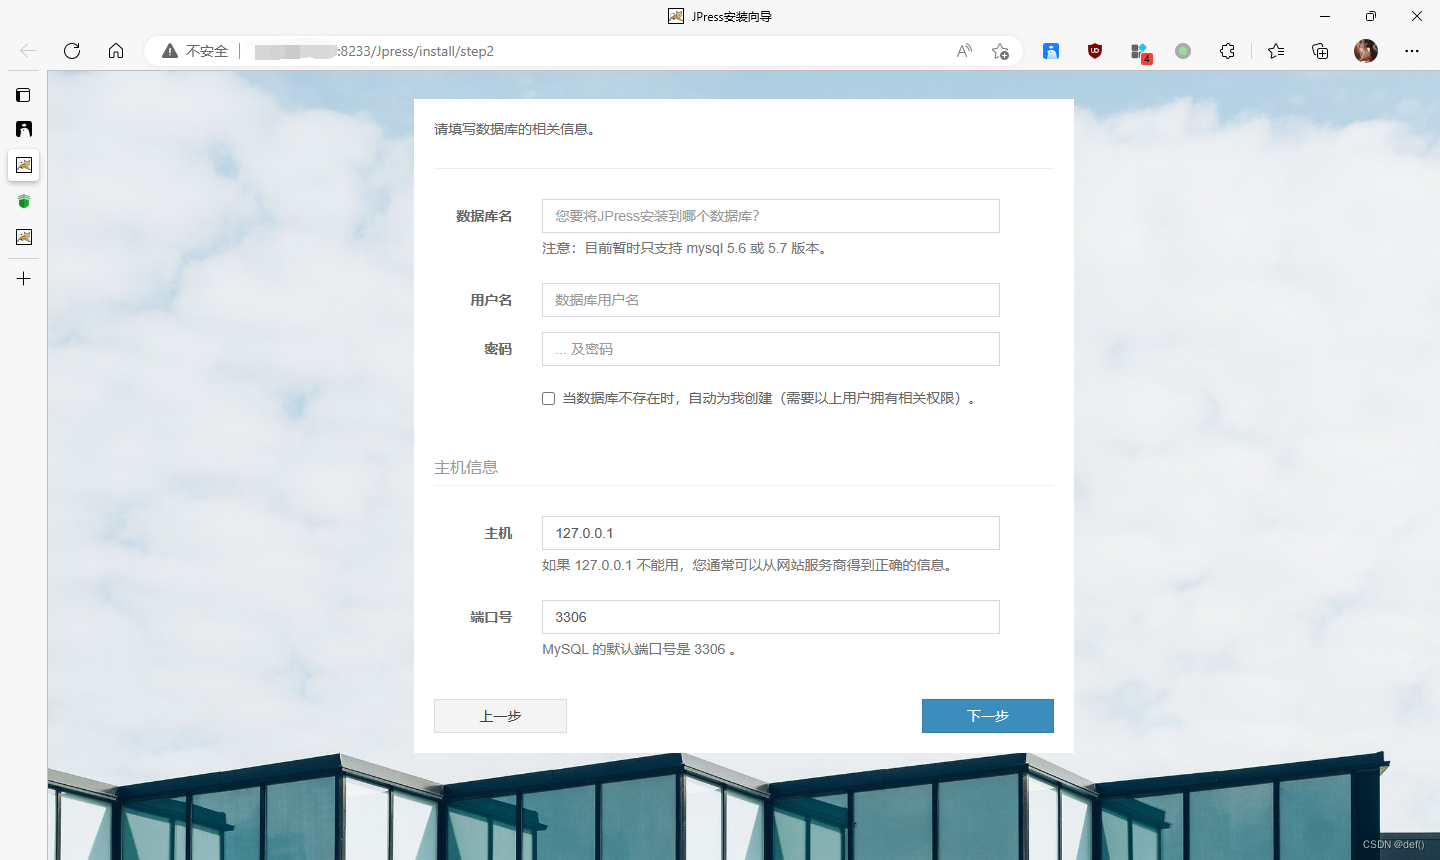Open the uBlock Origin shield icon
Screen dimensions: 1440x860
pyautogui.click(x=1094, y=51)
